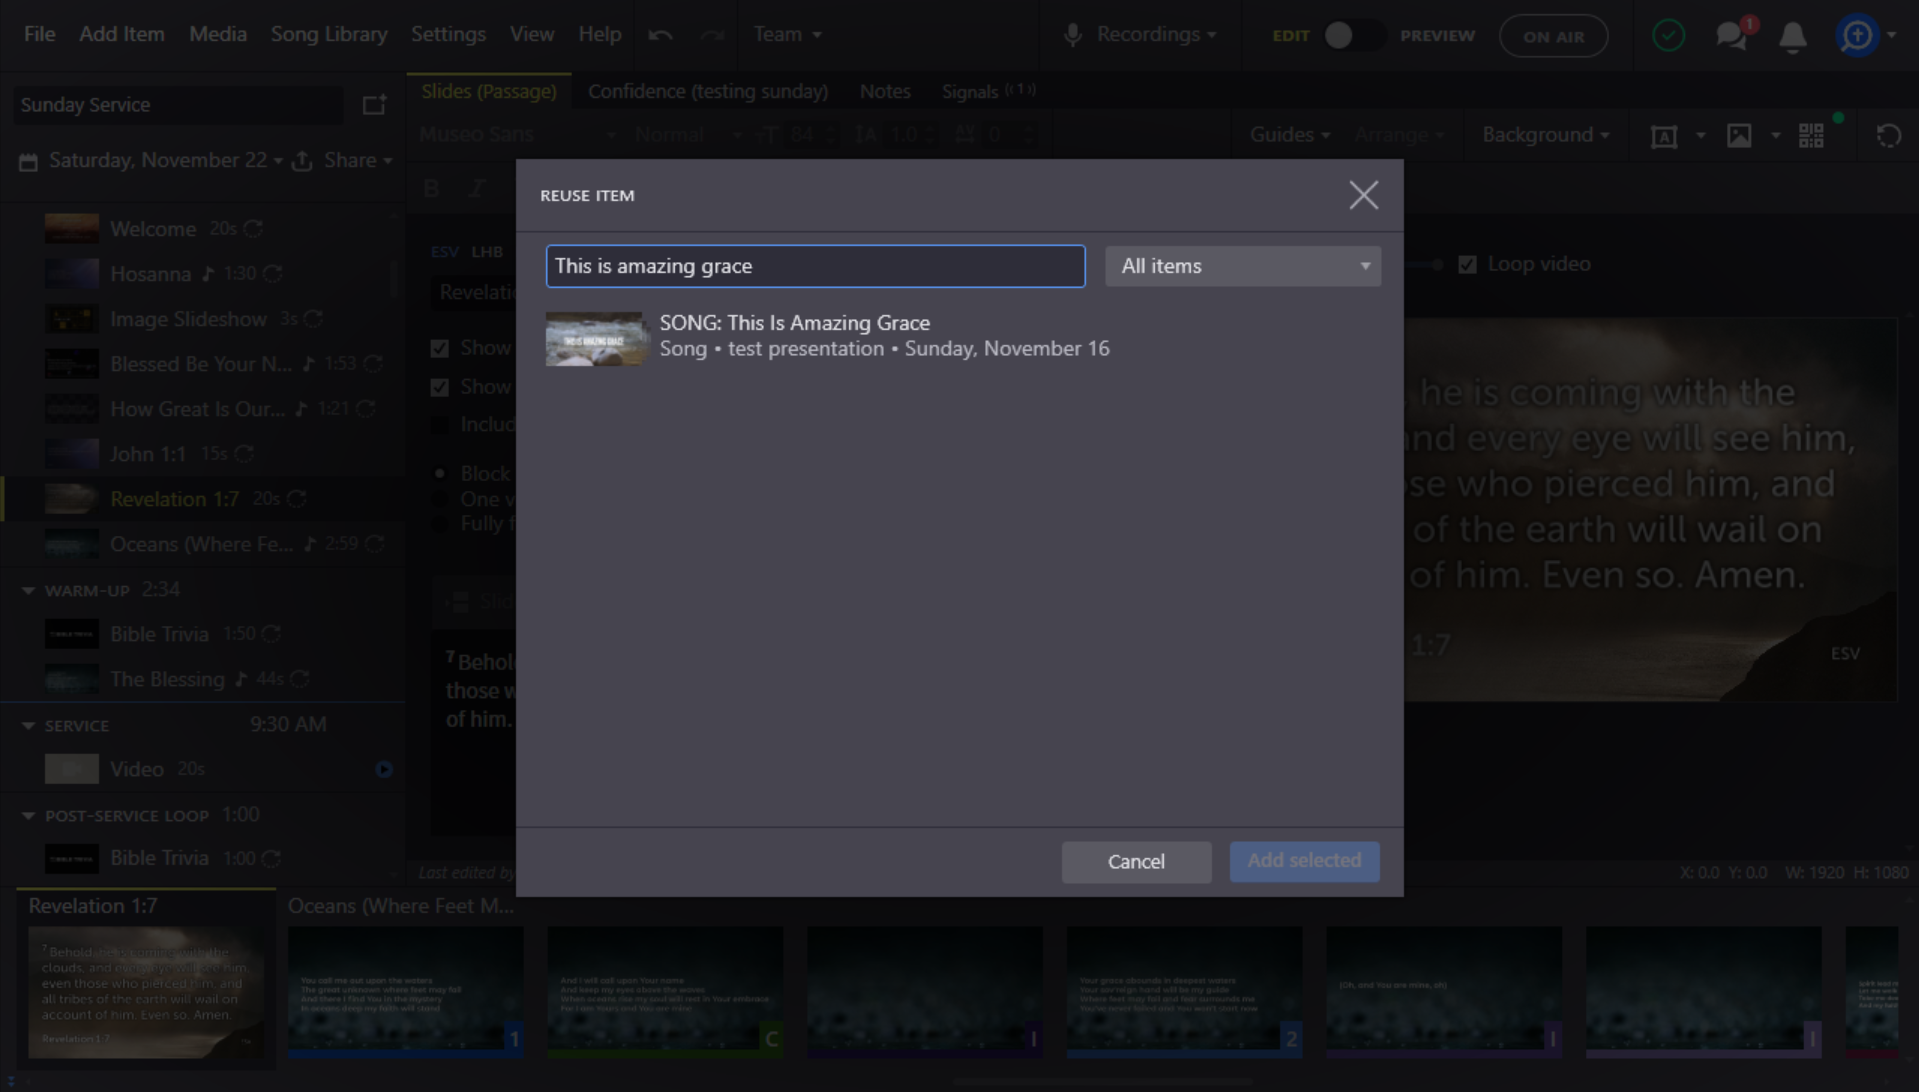1919x1092 pixels.
Task: Click the music note on Oceans item
Action: pos(310,544)
